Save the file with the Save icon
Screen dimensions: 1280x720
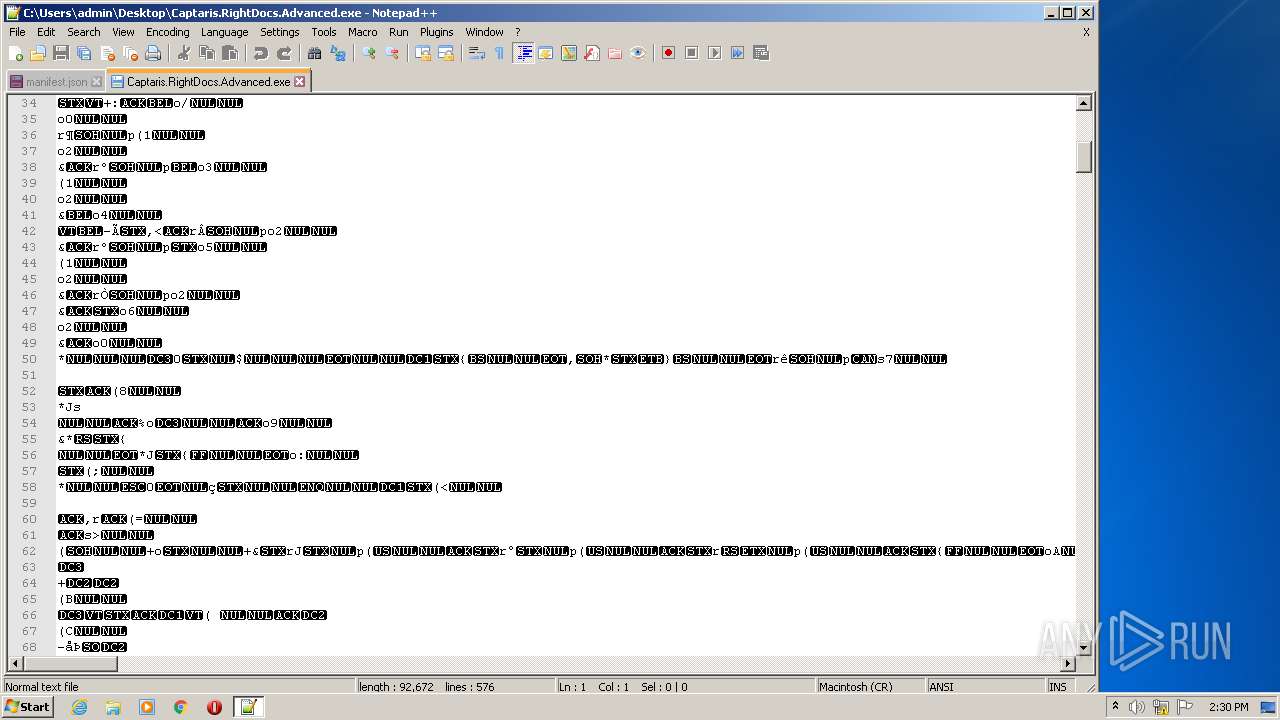[x=61, y=53]
